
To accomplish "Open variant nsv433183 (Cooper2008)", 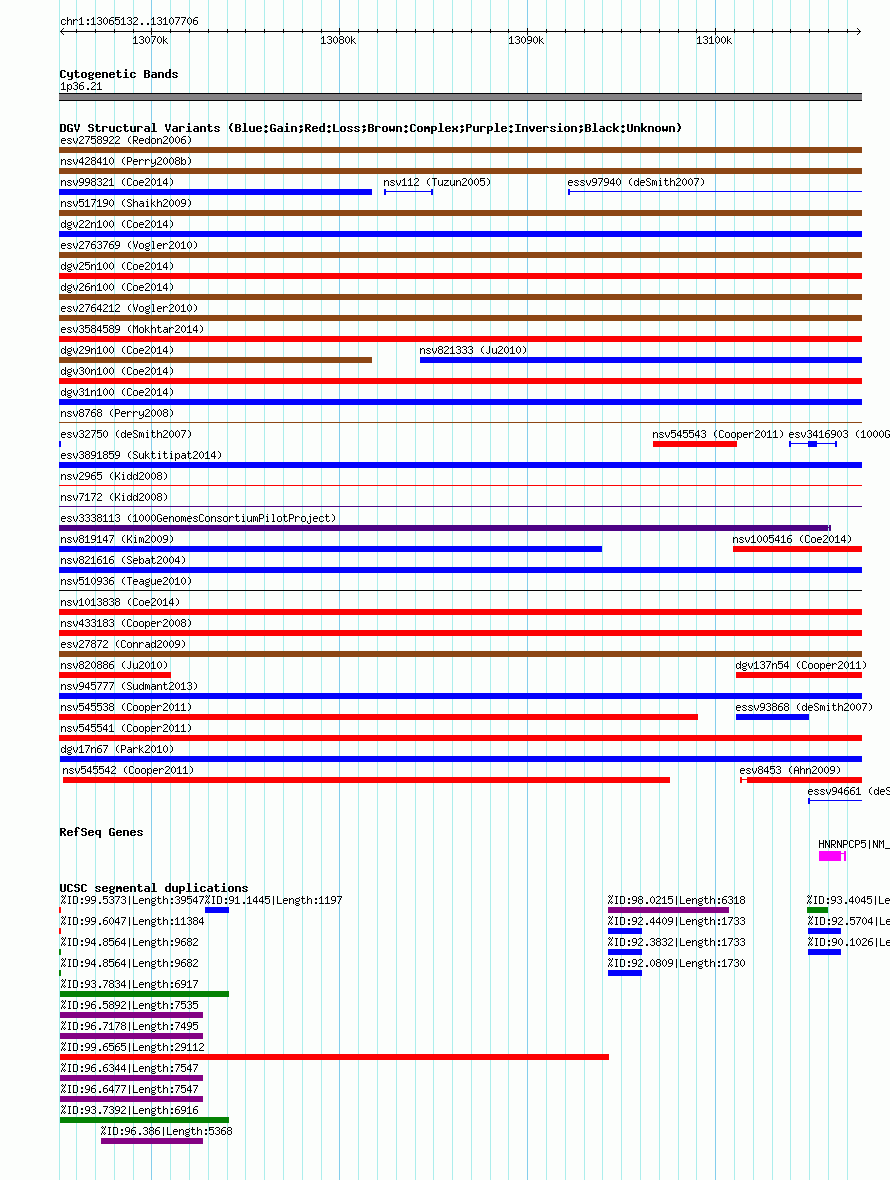I will tap(126, 625).
